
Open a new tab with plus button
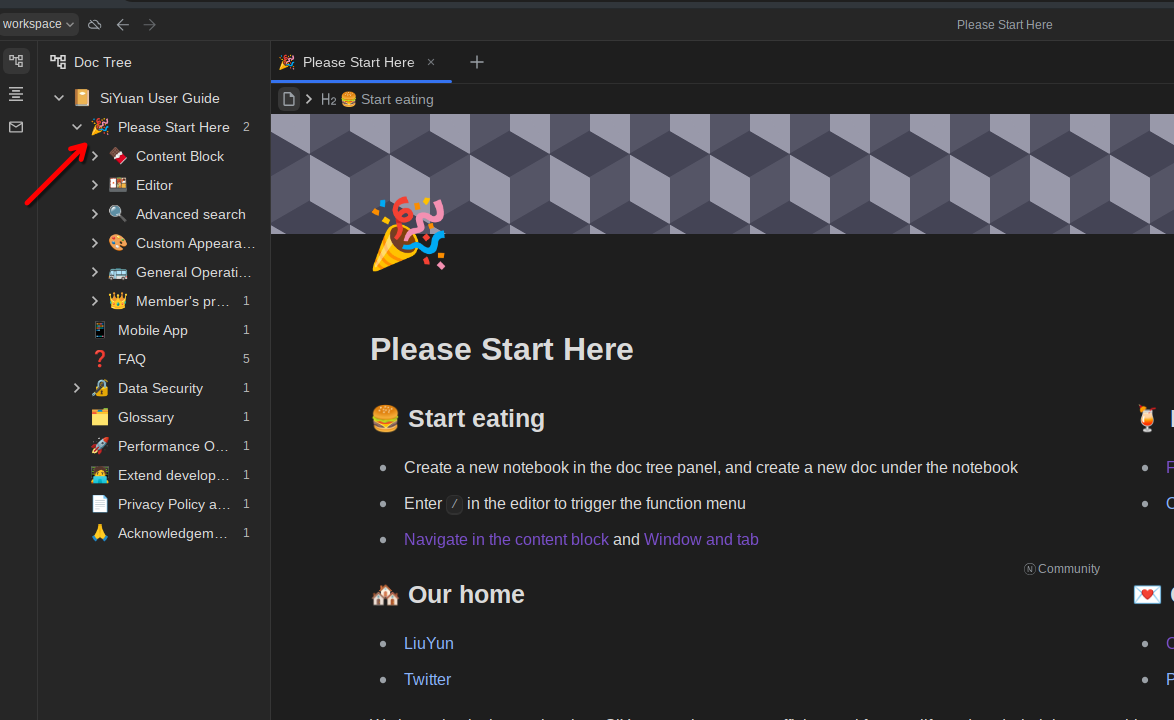point(477,62)
